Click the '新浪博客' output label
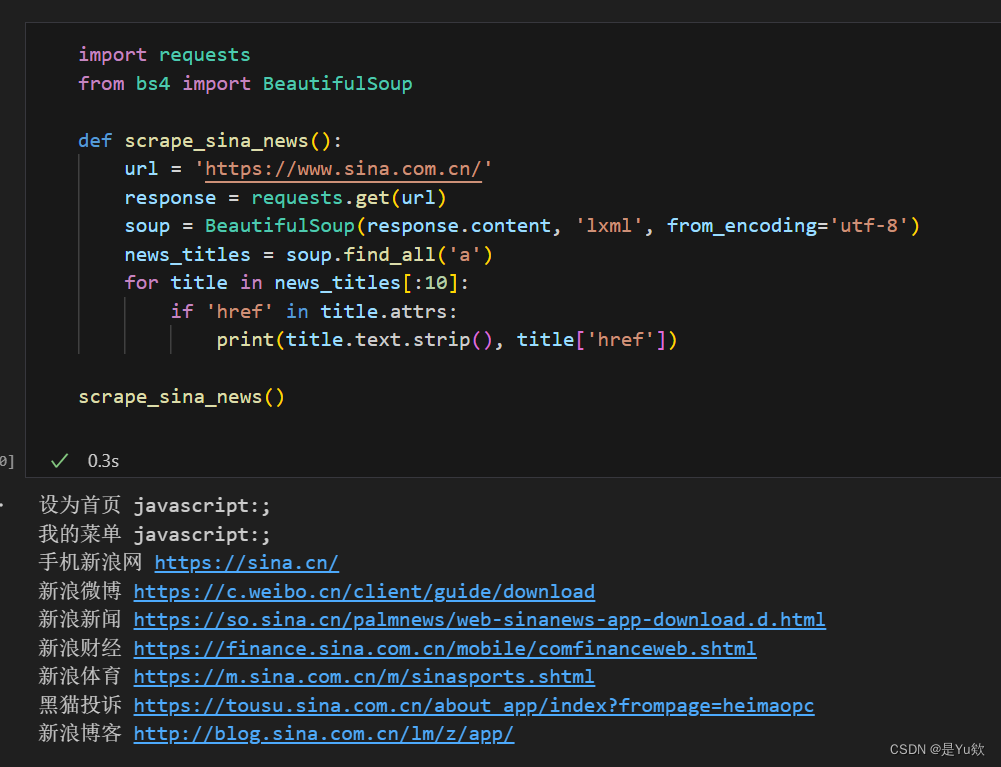 tap(80, 733)
